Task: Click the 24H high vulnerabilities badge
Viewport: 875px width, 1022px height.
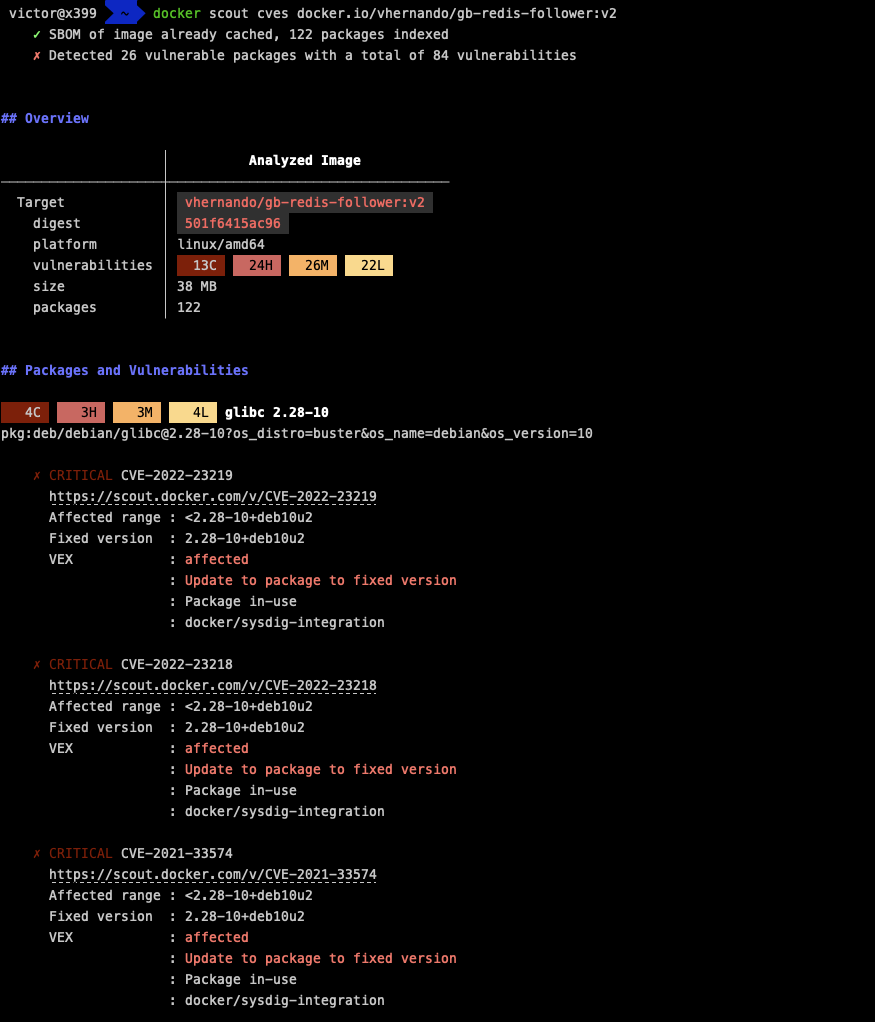Action: 257,265
